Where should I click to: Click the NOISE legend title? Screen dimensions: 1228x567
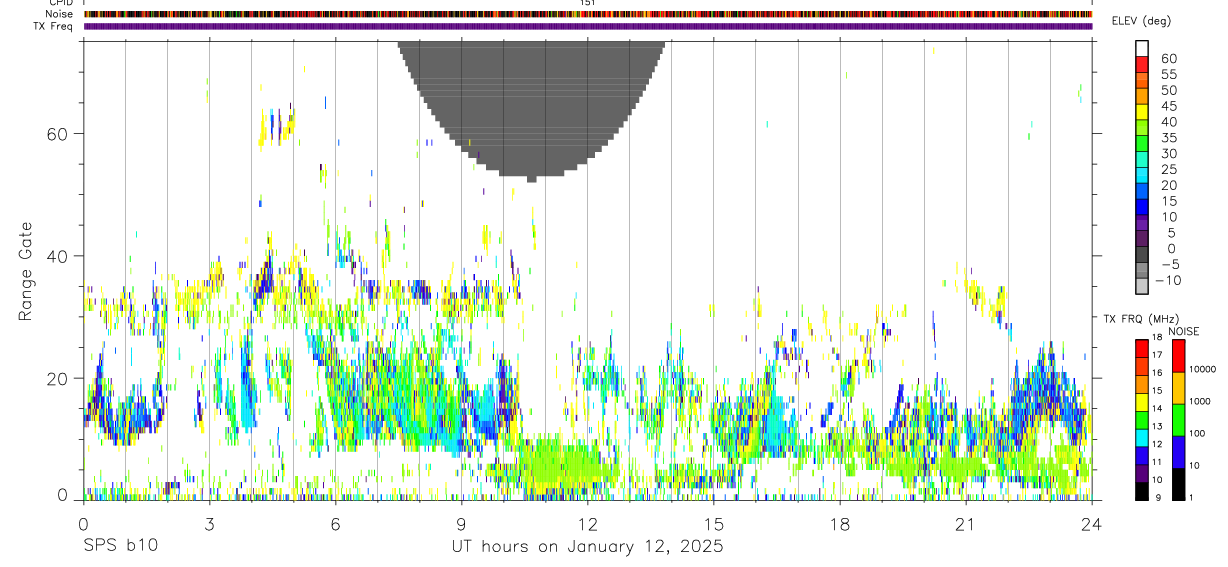click(x=1184, y=331)
